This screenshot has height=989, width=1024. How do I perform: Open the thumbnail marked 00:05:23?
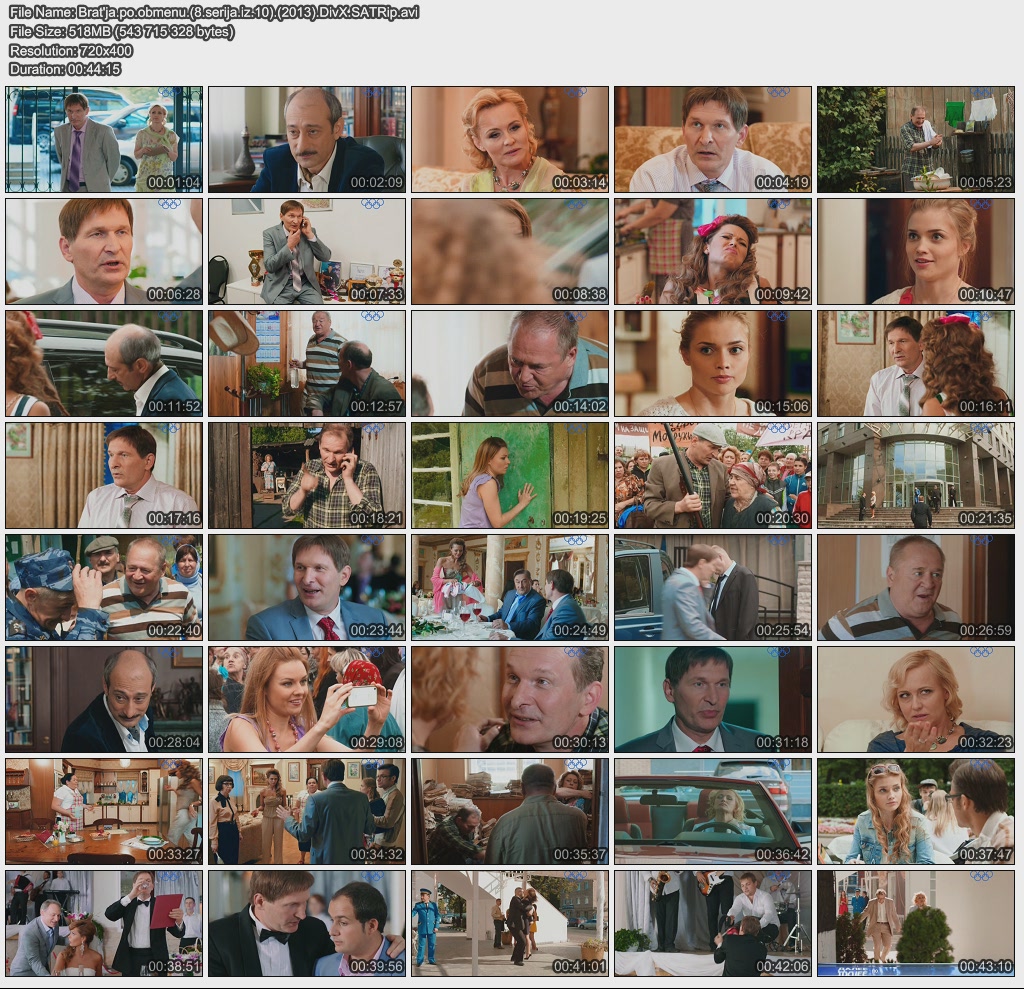tap(915, 139)
